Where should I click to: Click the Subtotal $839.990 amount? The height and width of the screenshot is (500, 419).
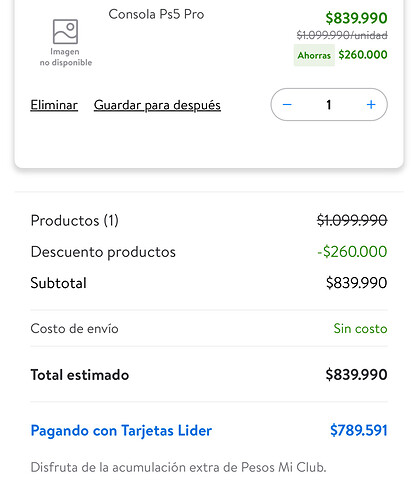356,283
